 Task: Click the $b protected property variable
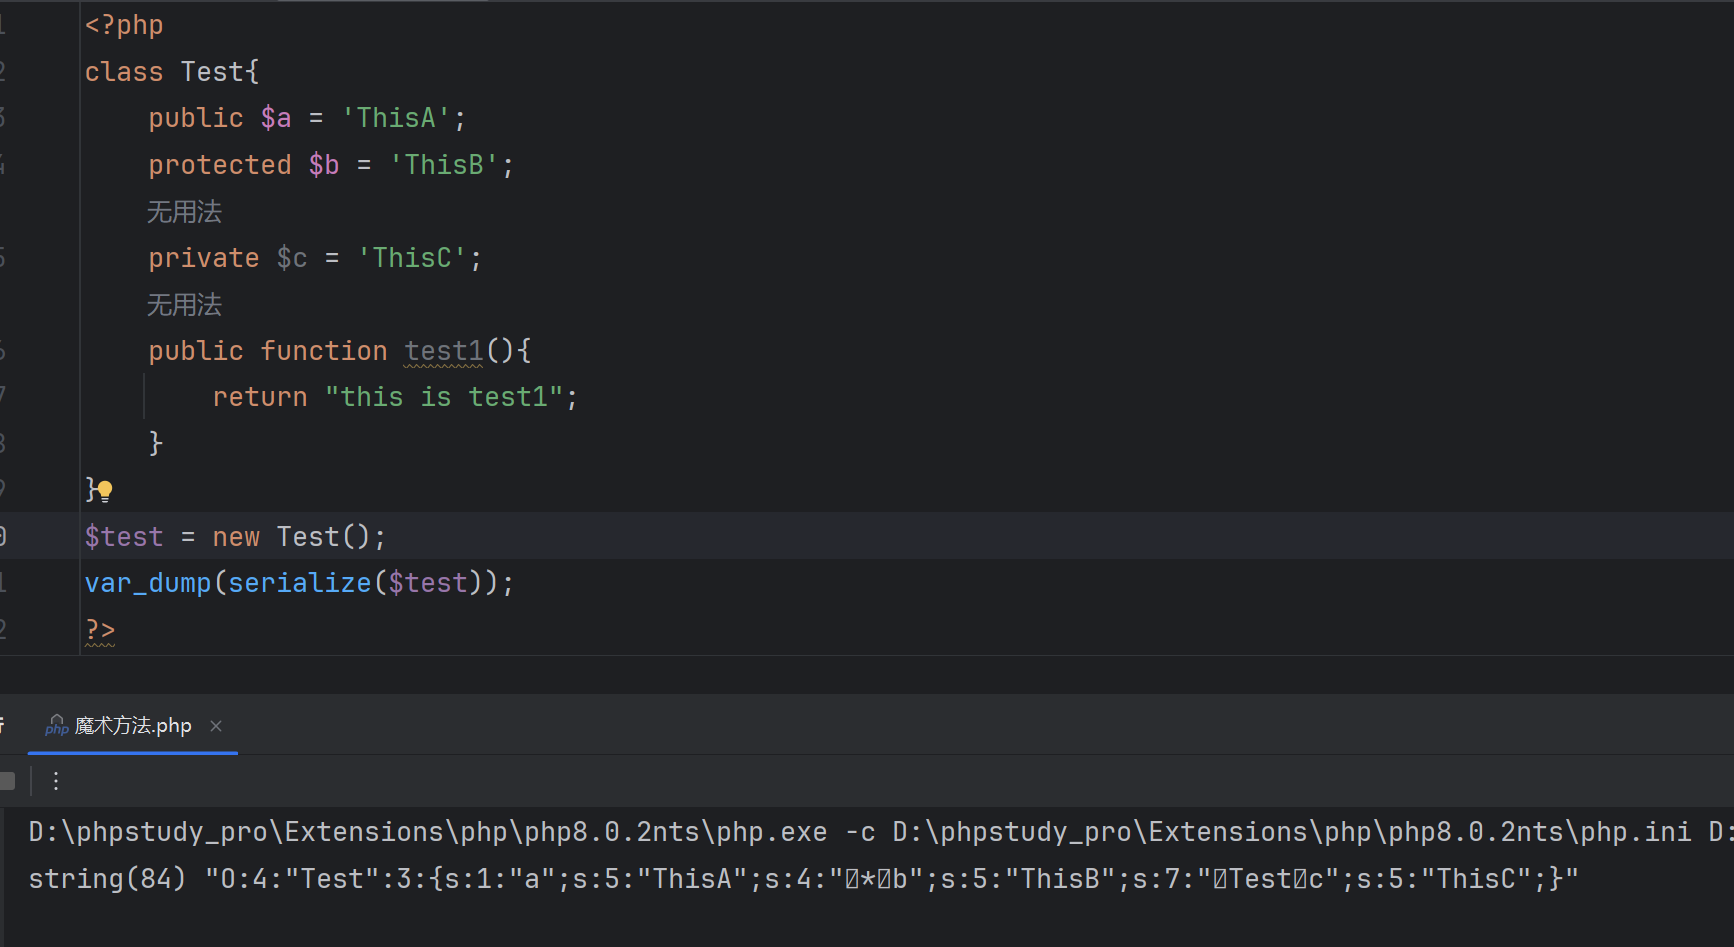click(x=324, y=165)
